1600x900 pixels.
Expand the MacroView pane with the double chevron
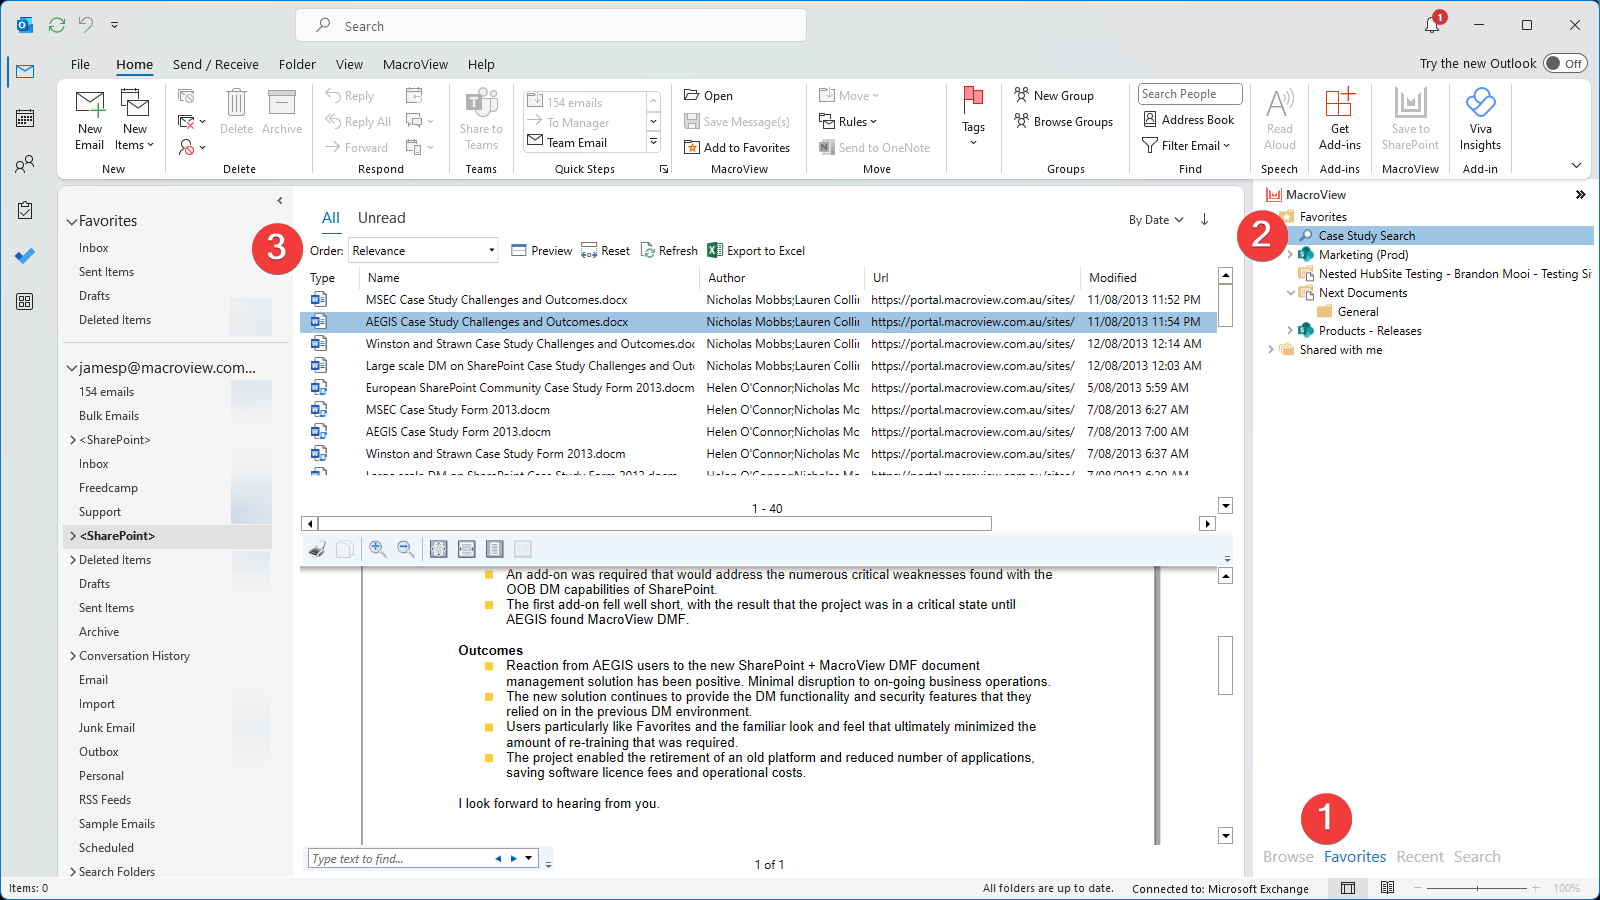(x=1580, y=195)
